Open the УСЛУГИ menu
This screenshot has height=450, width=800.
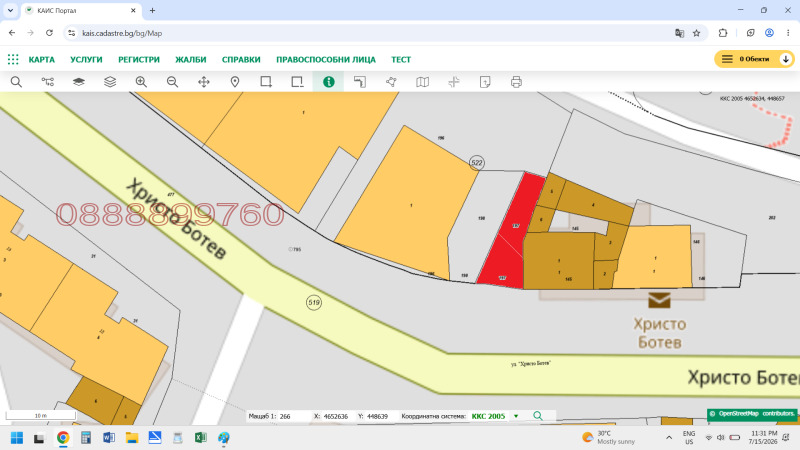click(x=86, y=59)
